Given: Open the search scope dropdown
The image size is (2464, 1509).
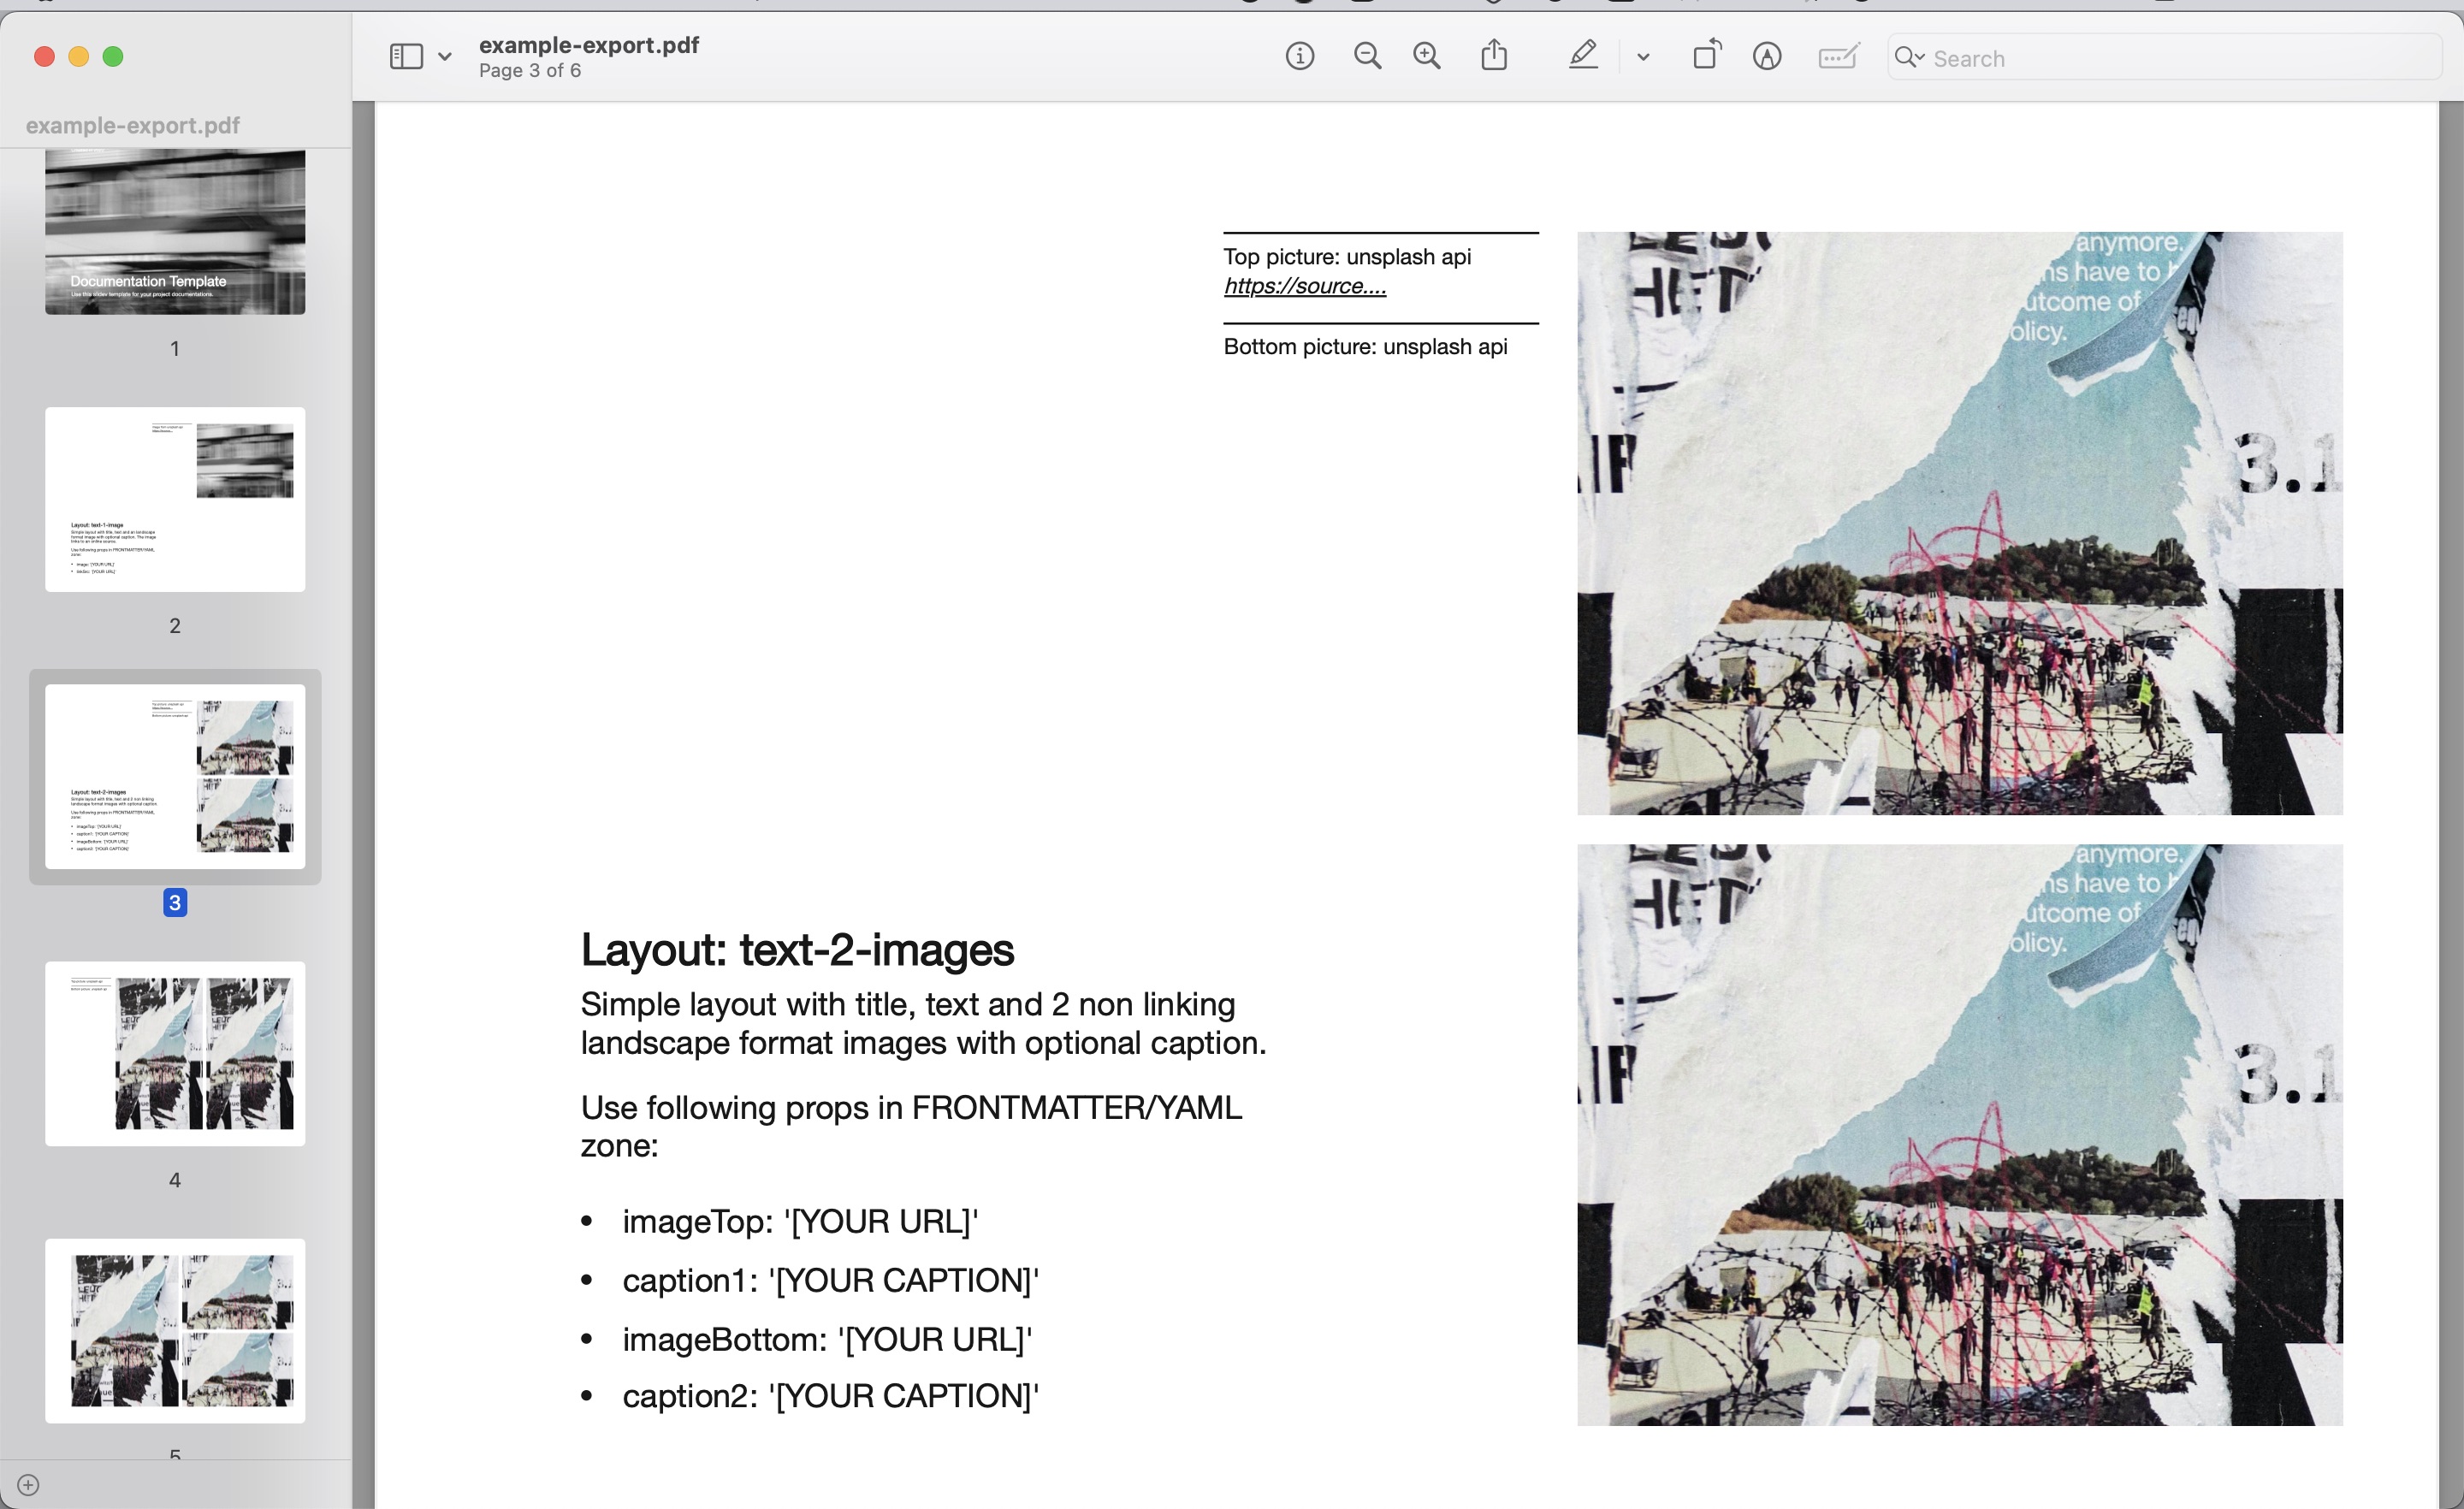Looking at the screenshot, I should point(1919,57).
